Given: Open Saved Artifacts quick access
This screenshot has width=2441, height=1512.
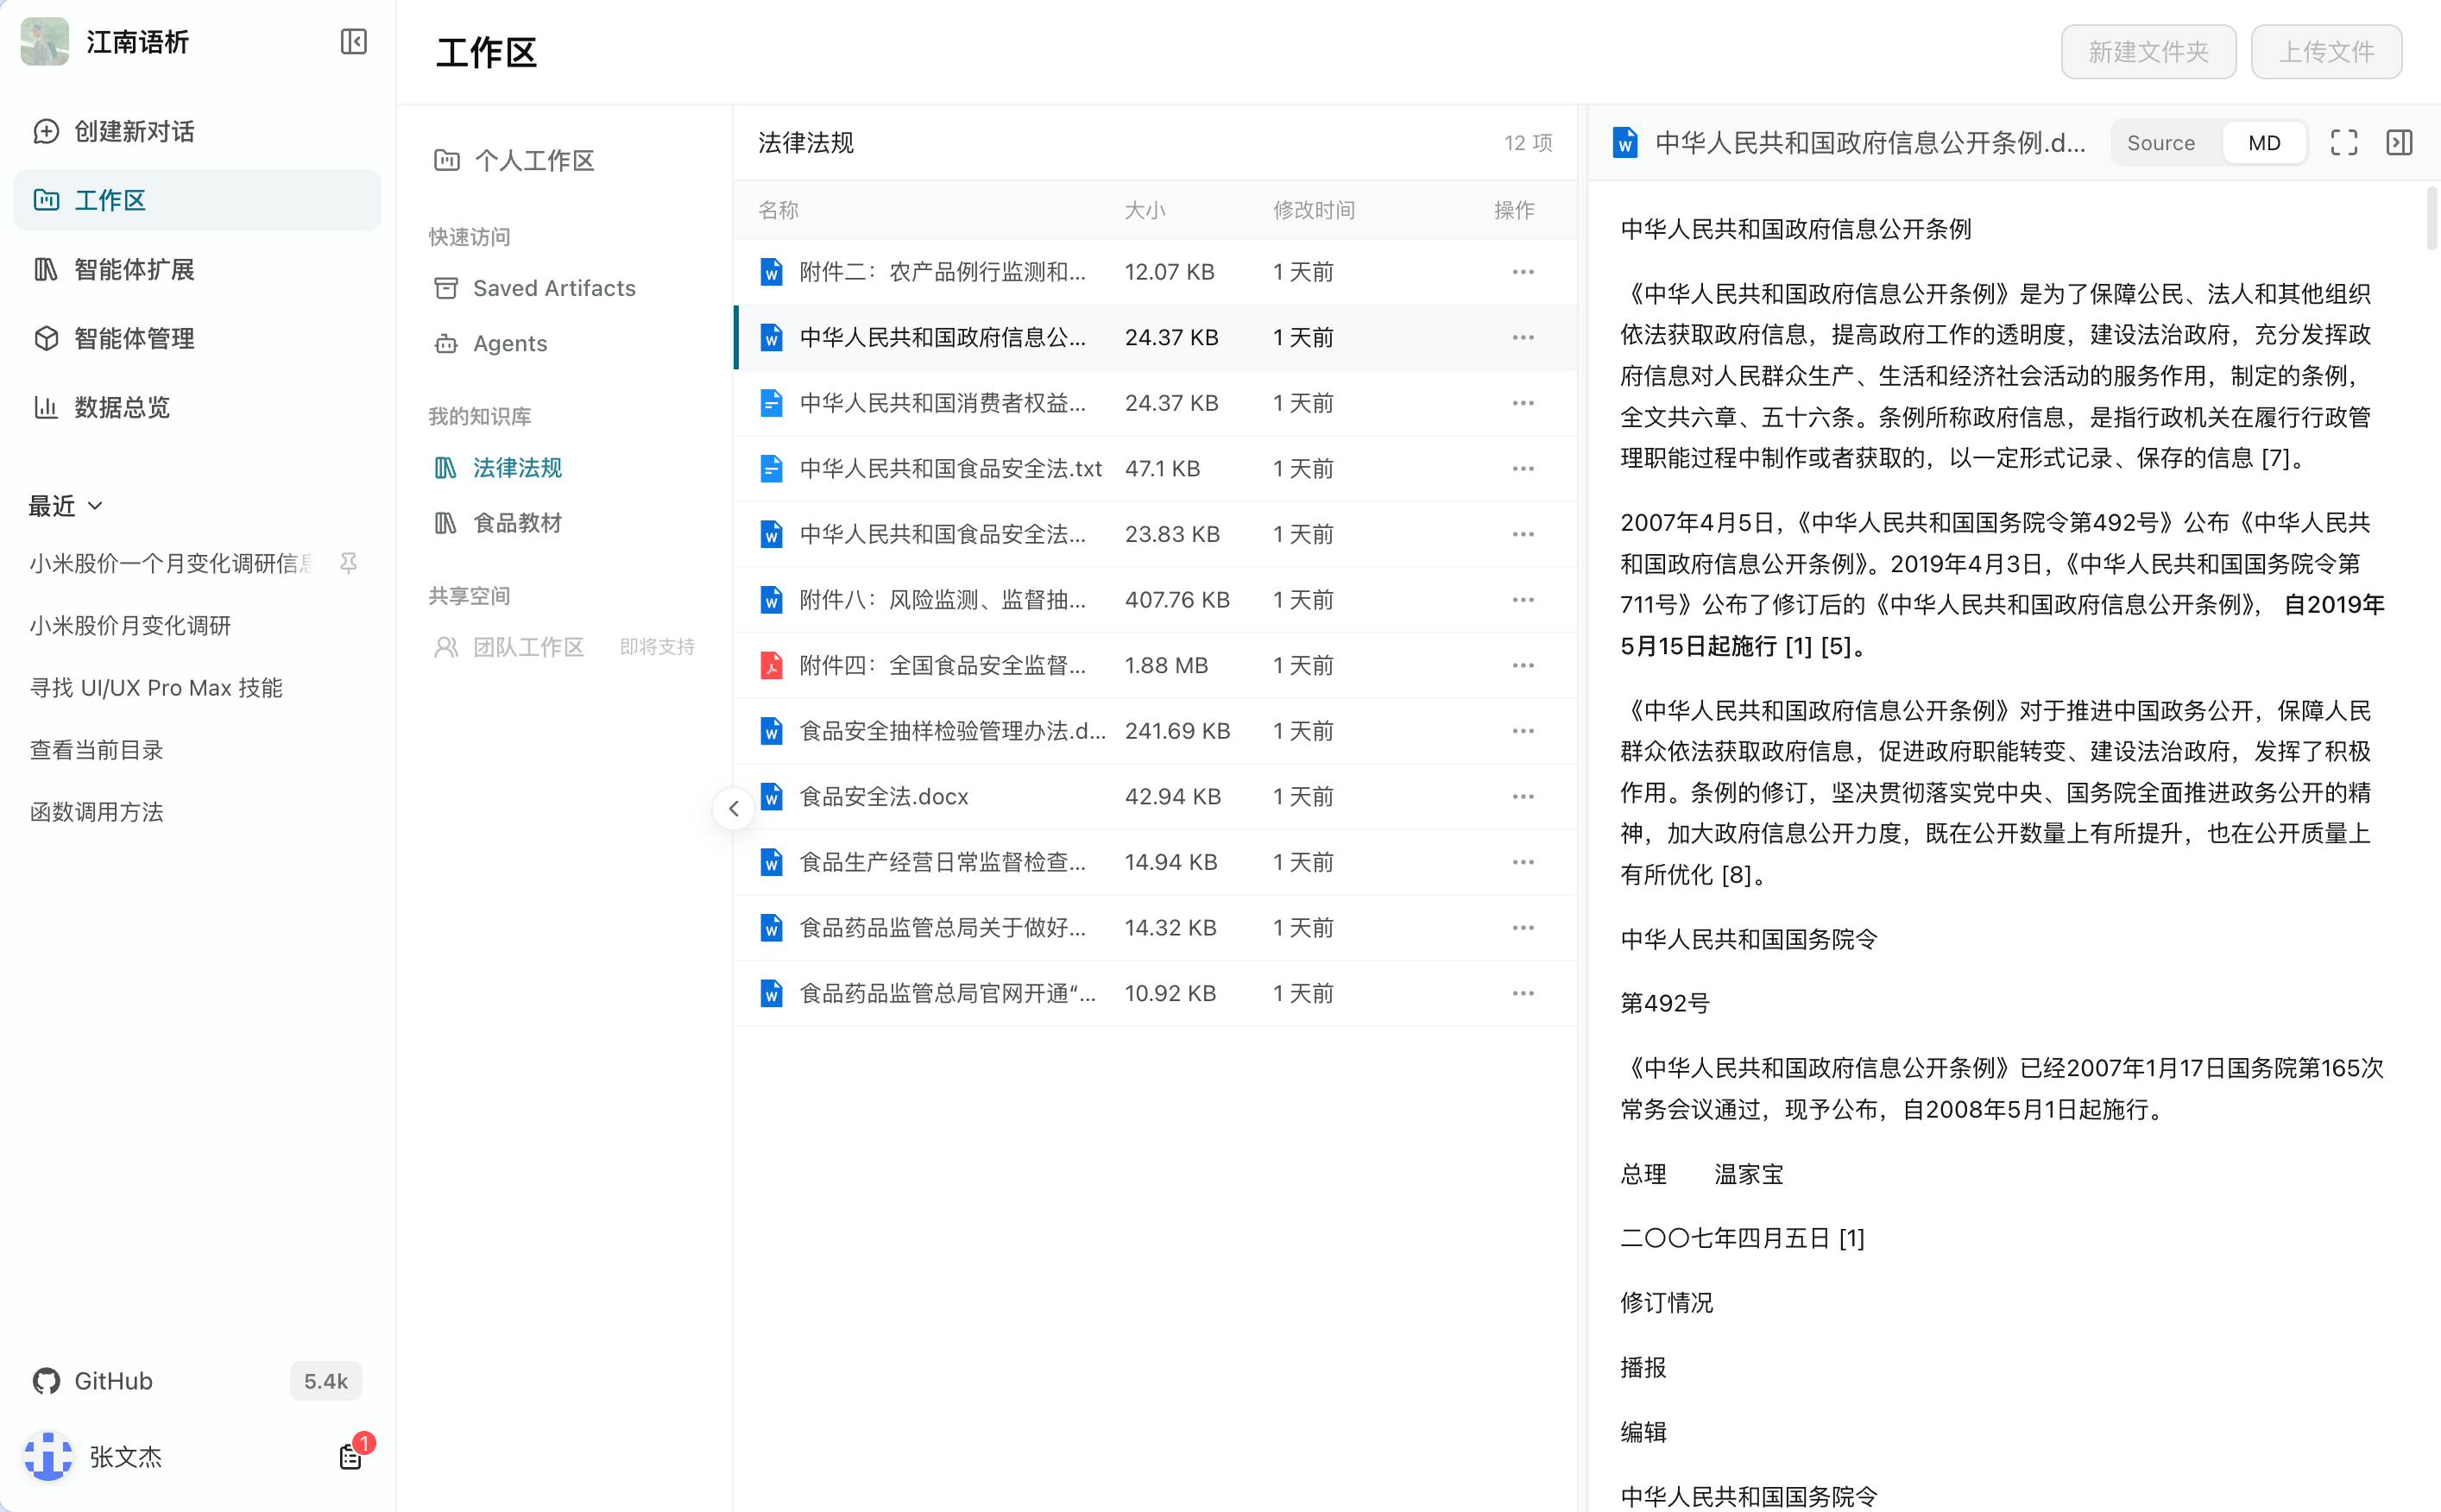Looking at the screenshot, I should pyautogui.click(x=535, y=288).
